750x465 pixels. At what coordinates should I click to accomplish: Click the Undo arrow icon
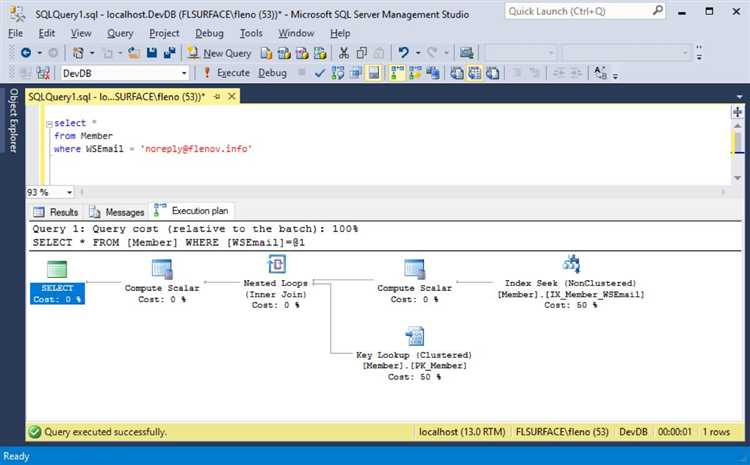coord(403,53)
